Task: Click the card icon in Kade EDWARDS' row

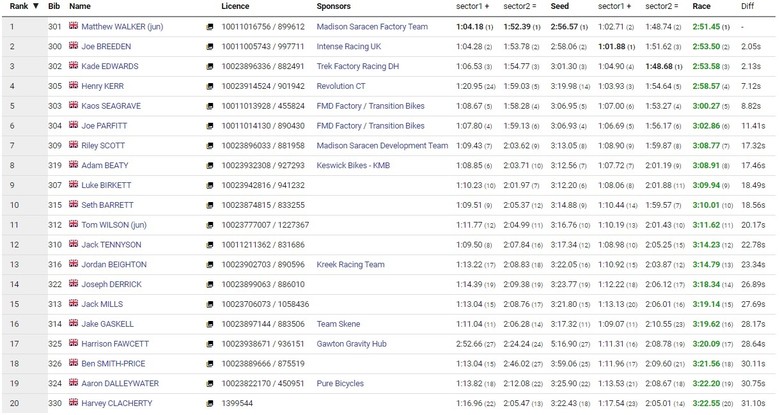Action: tap(210, 66)
